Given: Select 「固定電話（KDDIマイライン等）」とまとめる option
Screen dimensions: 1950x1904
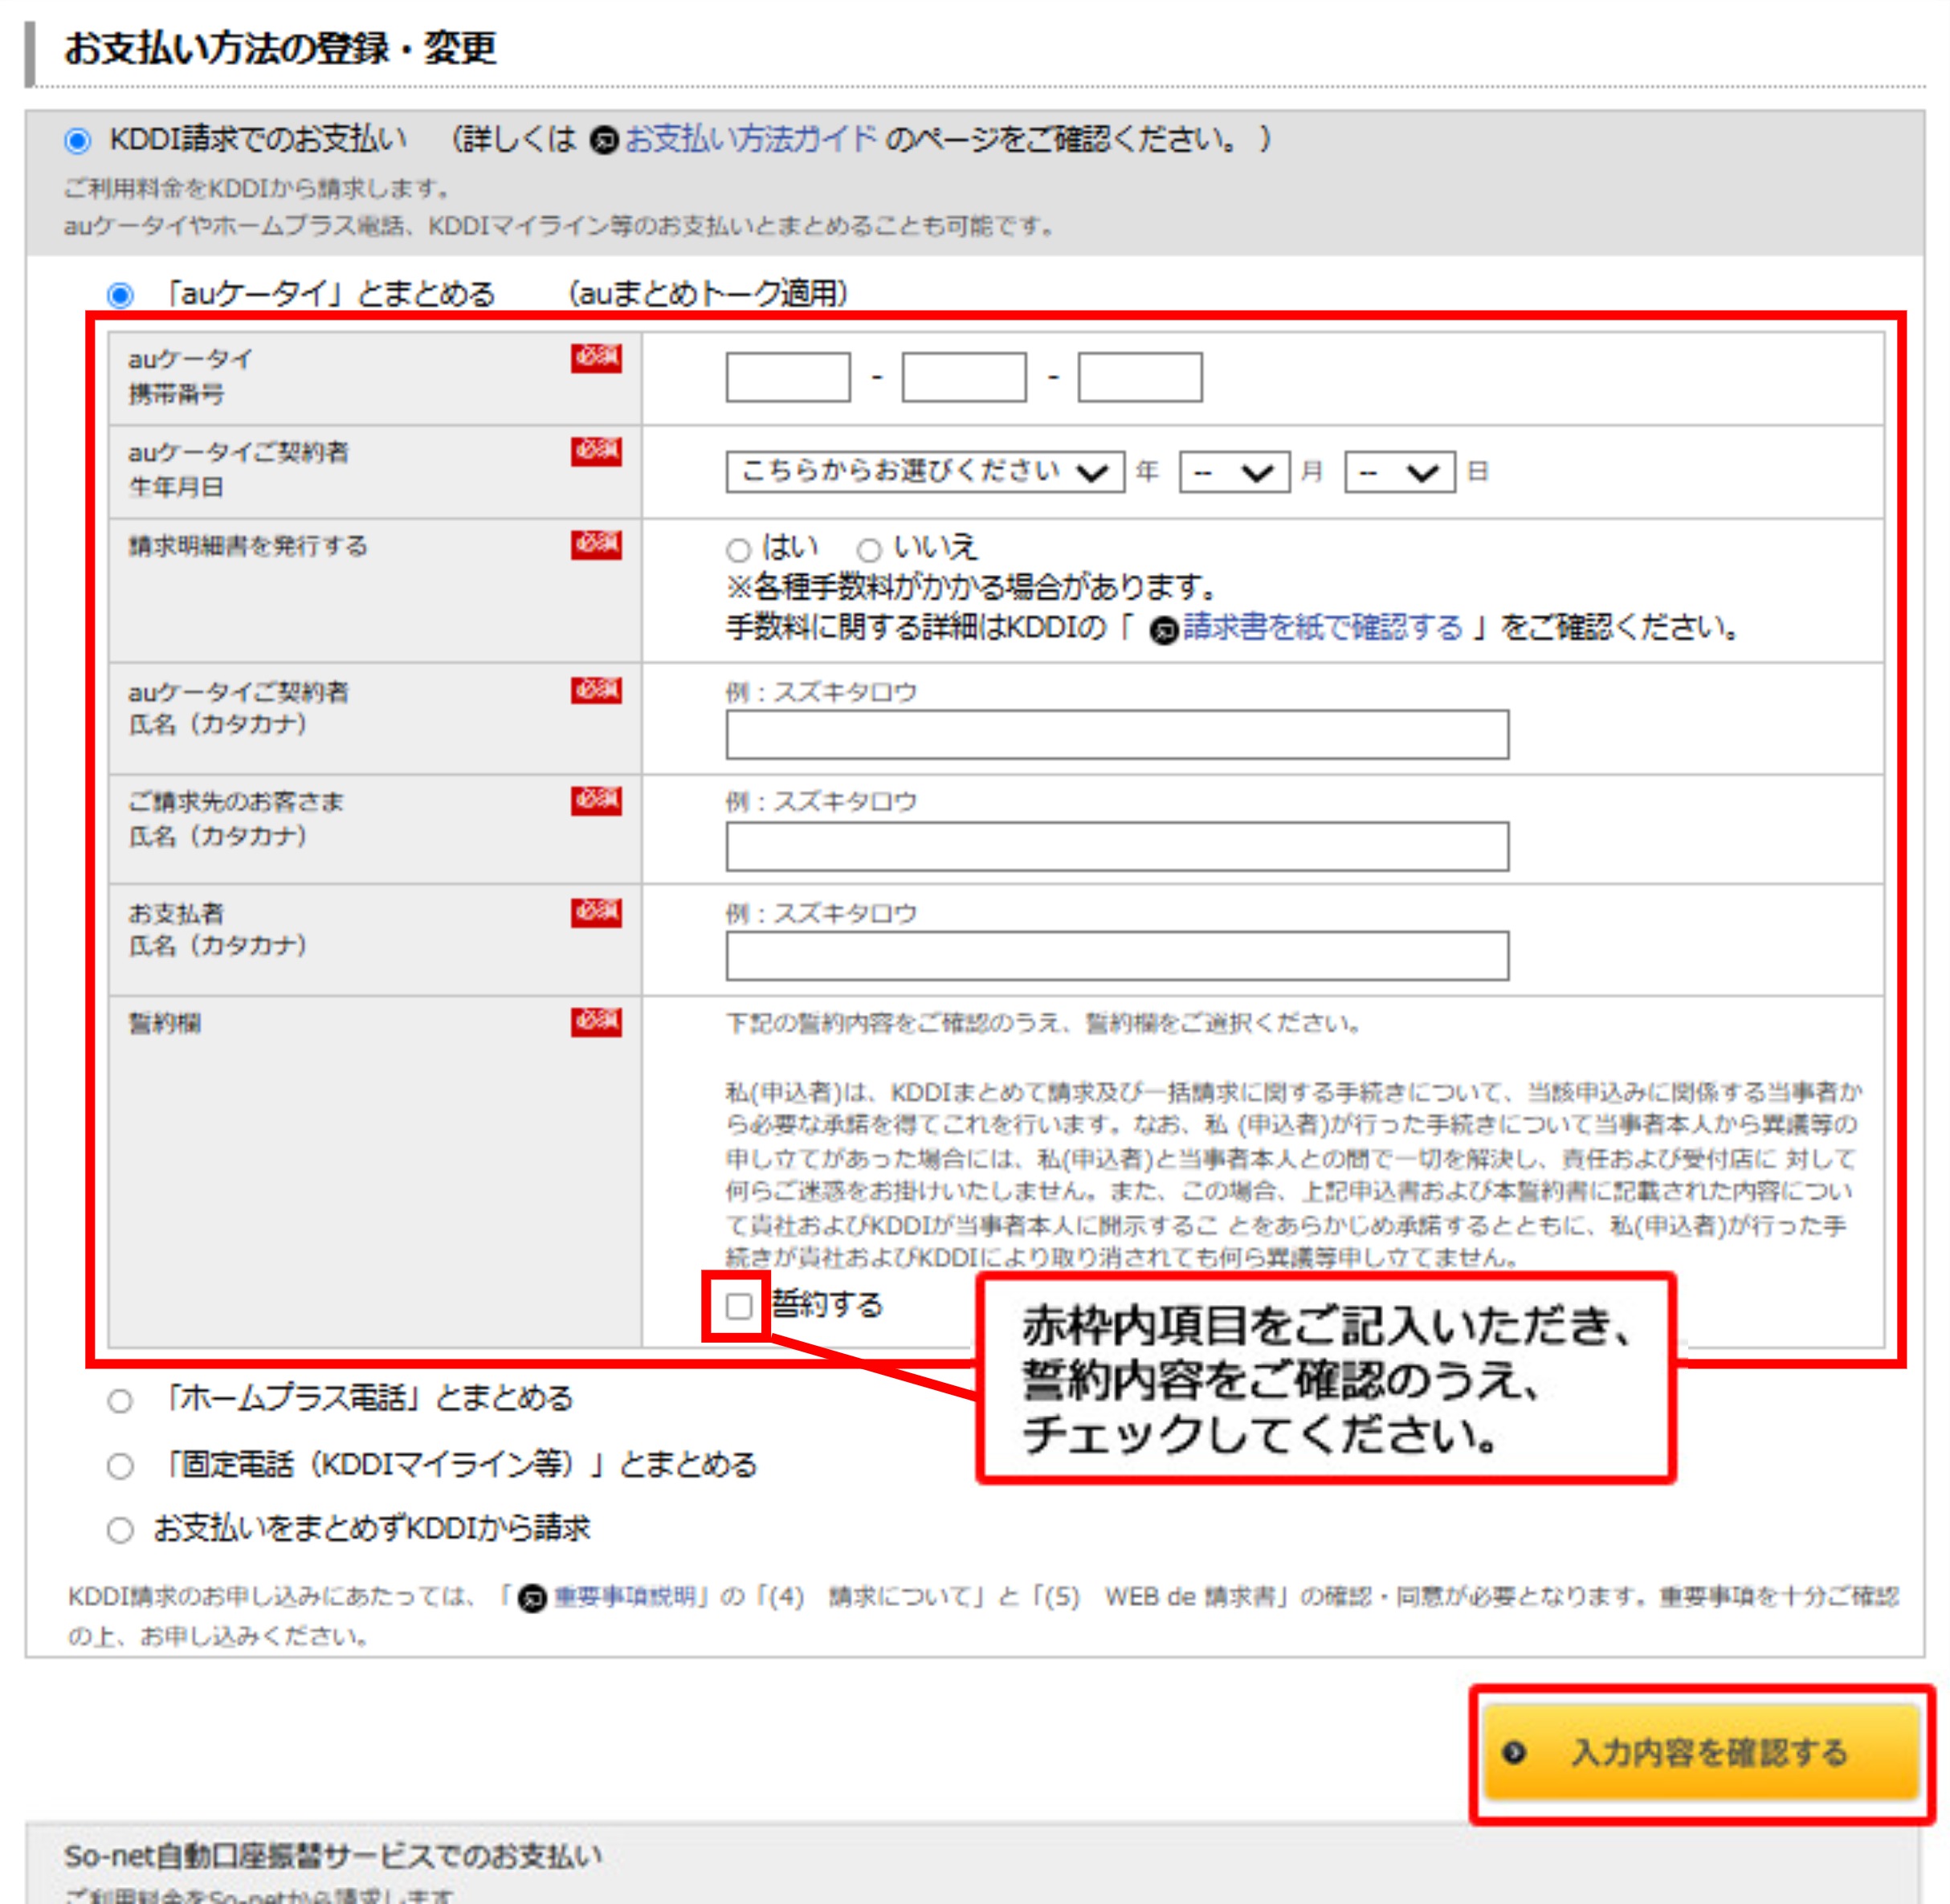Looking at the screenshot, I should coord(120,1467).
